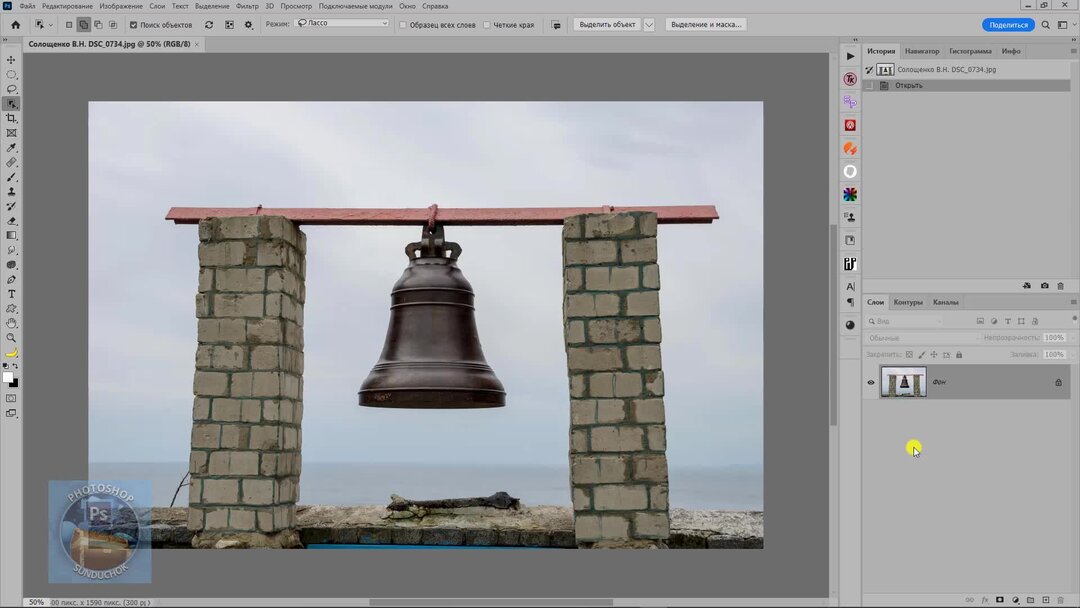
Task: Select the Eraser tool
Action: 11,221
